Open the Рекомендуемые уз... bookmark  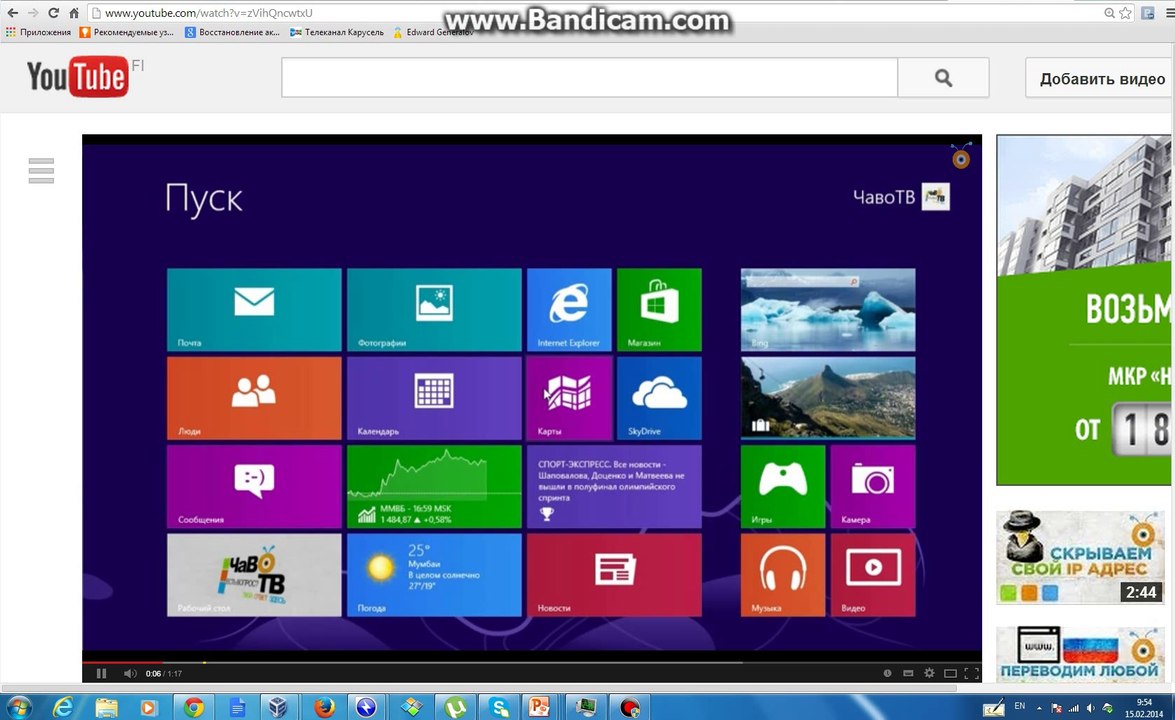pyautogui.click(x=127, y=32)
